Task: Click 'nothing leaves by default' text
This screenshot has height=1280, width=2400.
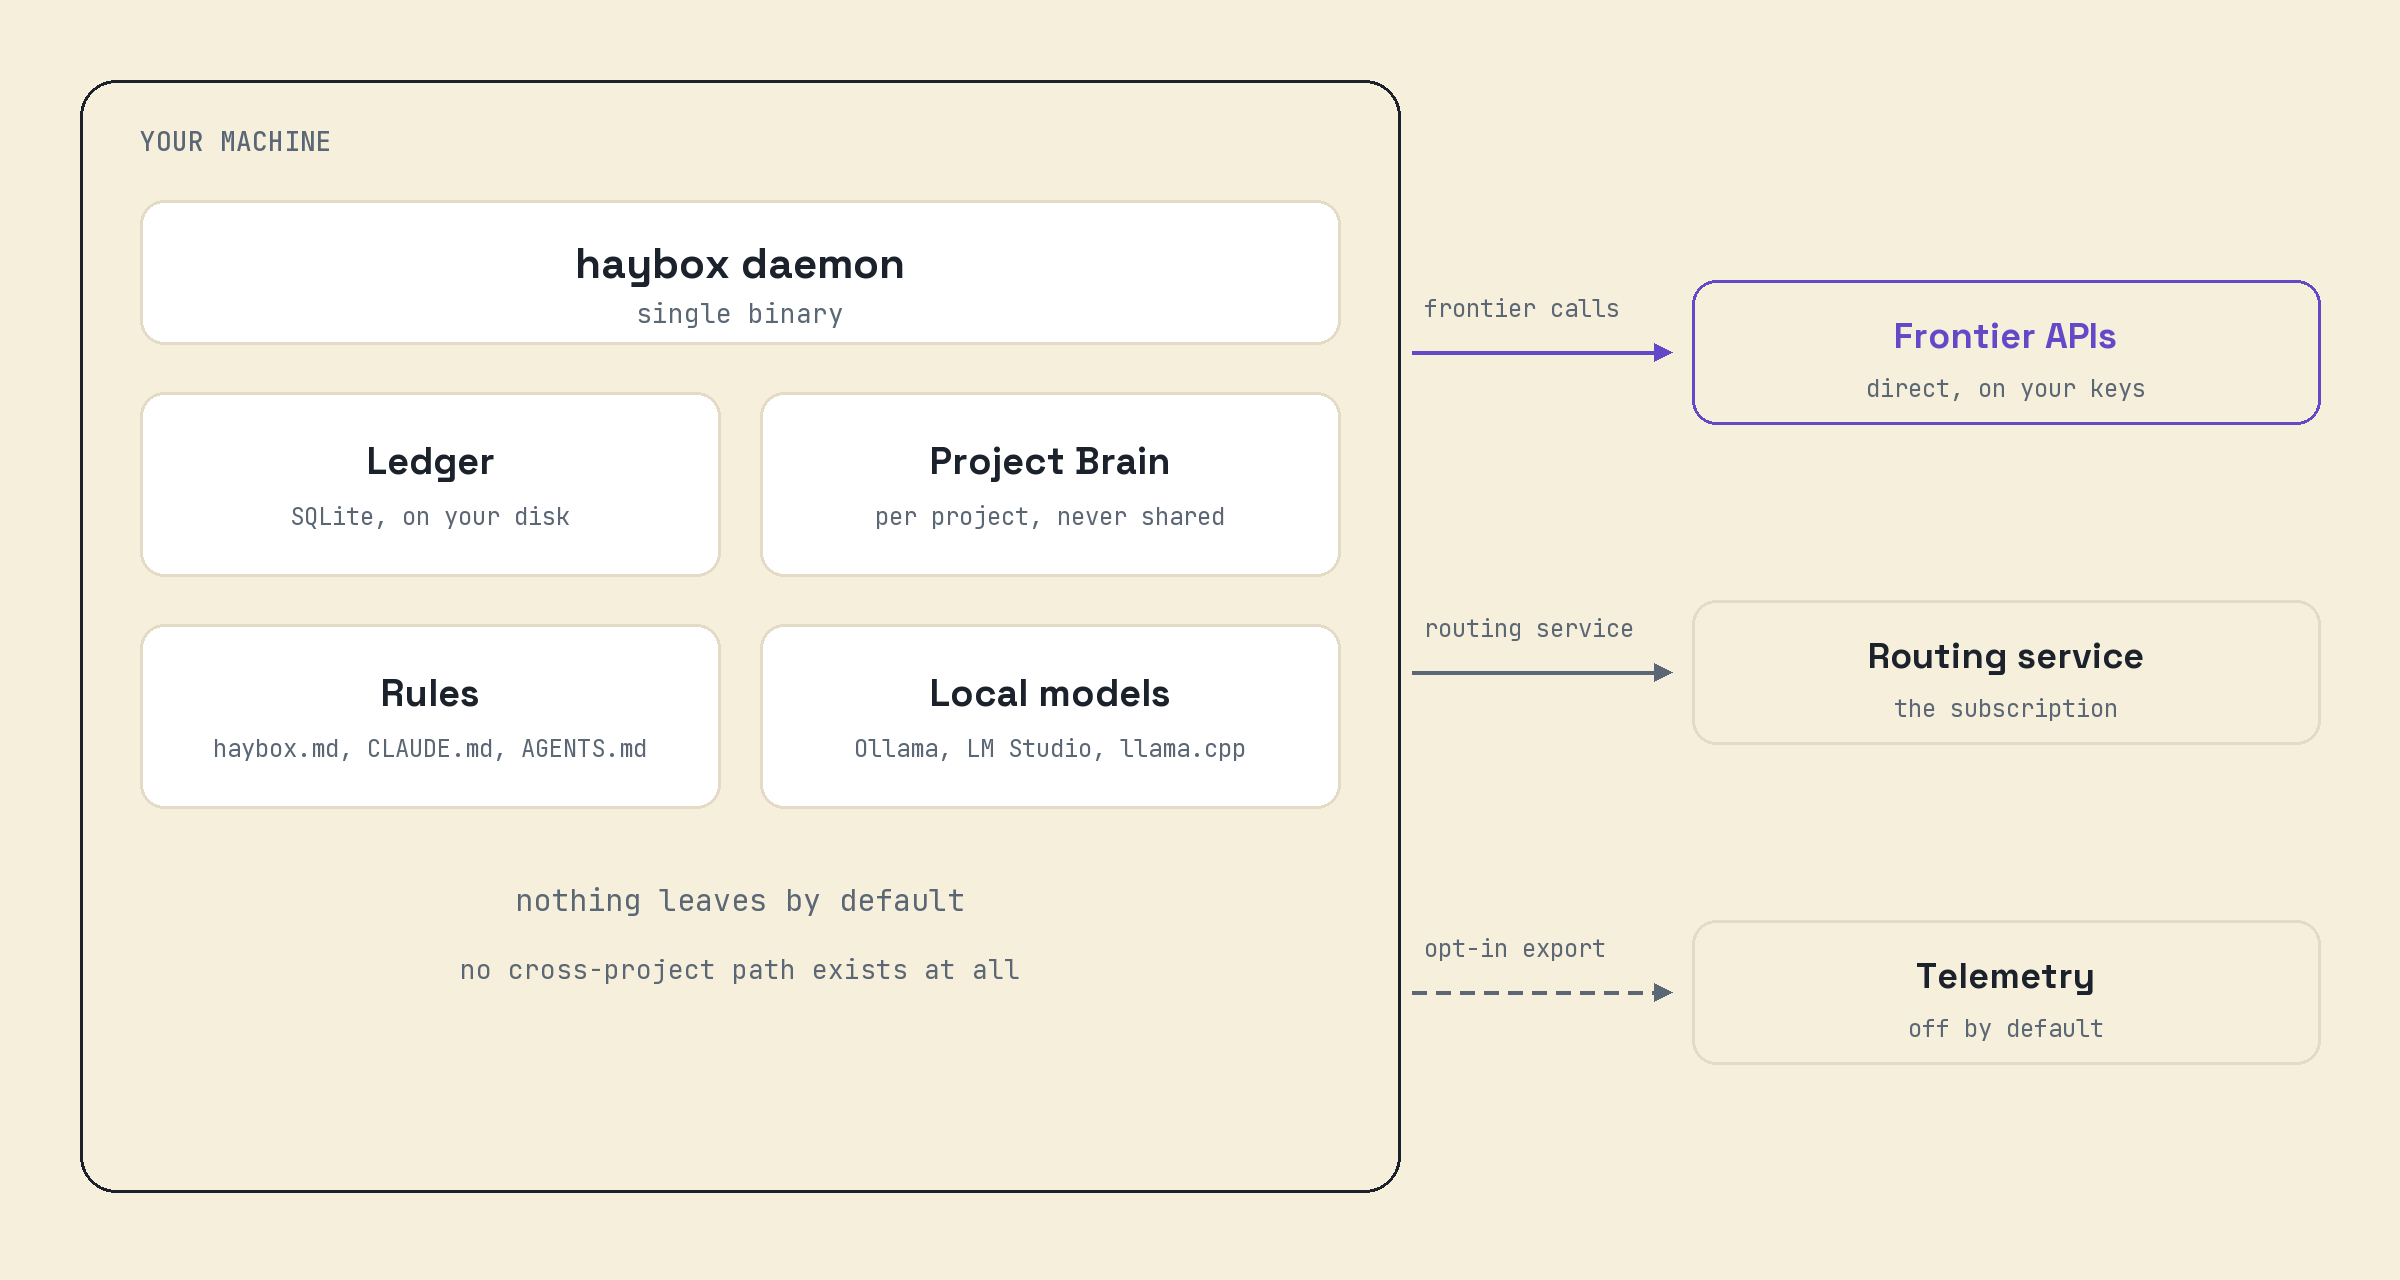Action: pyautogui.click(x=740, y=901)
